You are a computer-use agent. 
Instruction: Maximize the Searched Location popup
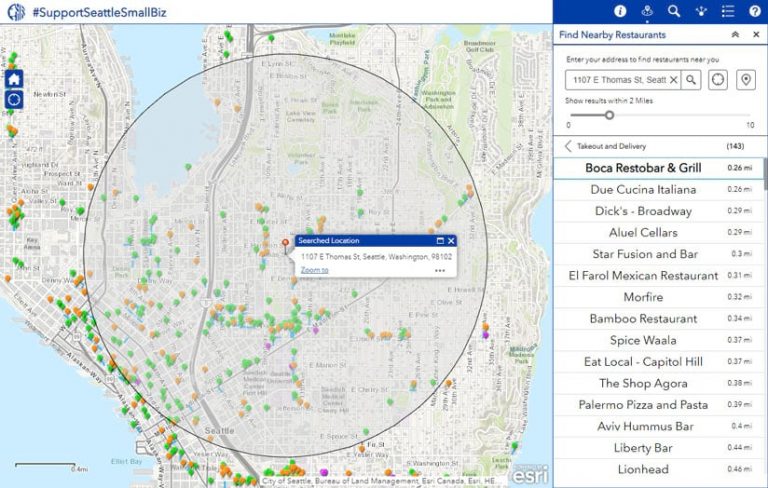point(440,241)
